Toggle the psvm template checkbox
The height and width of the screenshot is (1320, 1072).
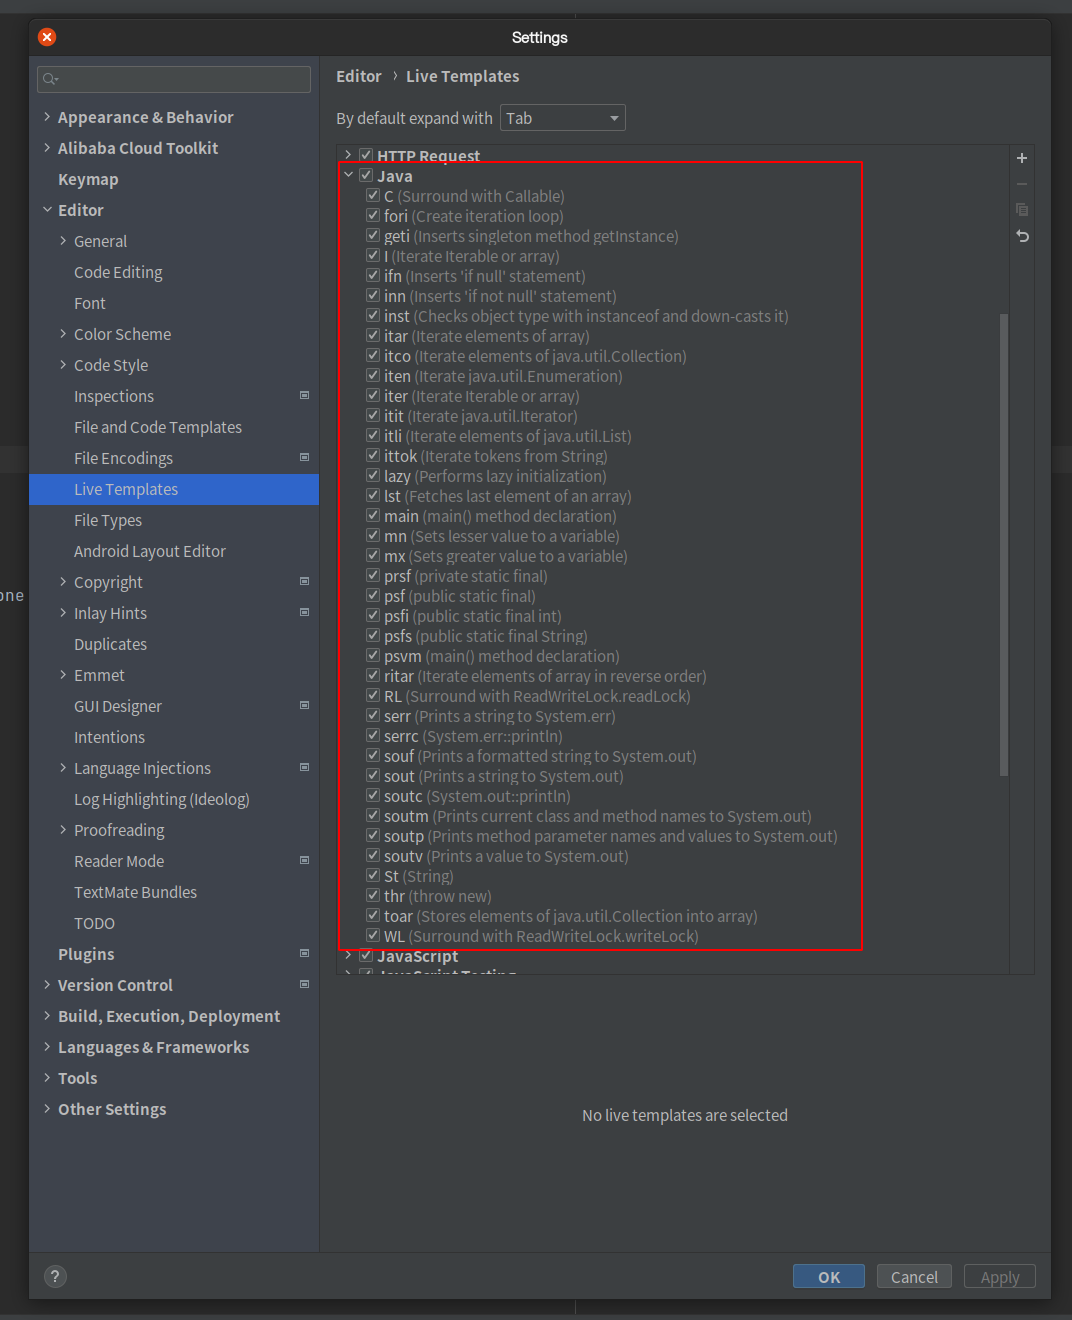pyautogui.click(x=373, y=655)
